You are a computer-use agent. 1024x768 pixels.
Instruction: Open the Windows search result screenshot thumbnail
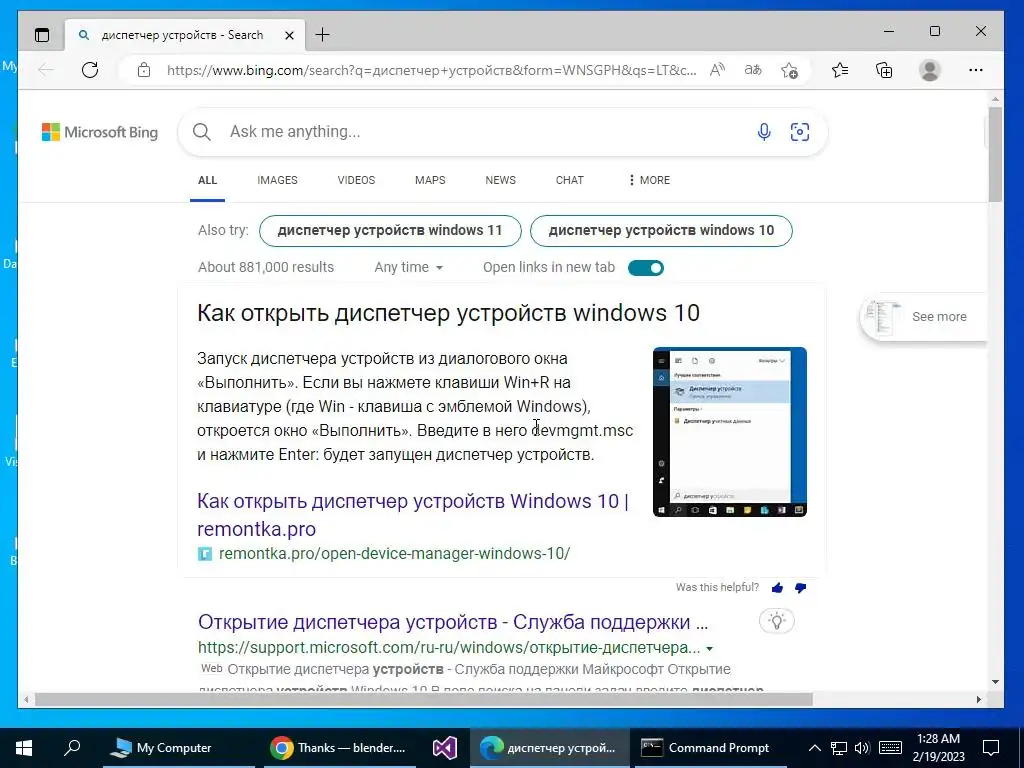729,432
